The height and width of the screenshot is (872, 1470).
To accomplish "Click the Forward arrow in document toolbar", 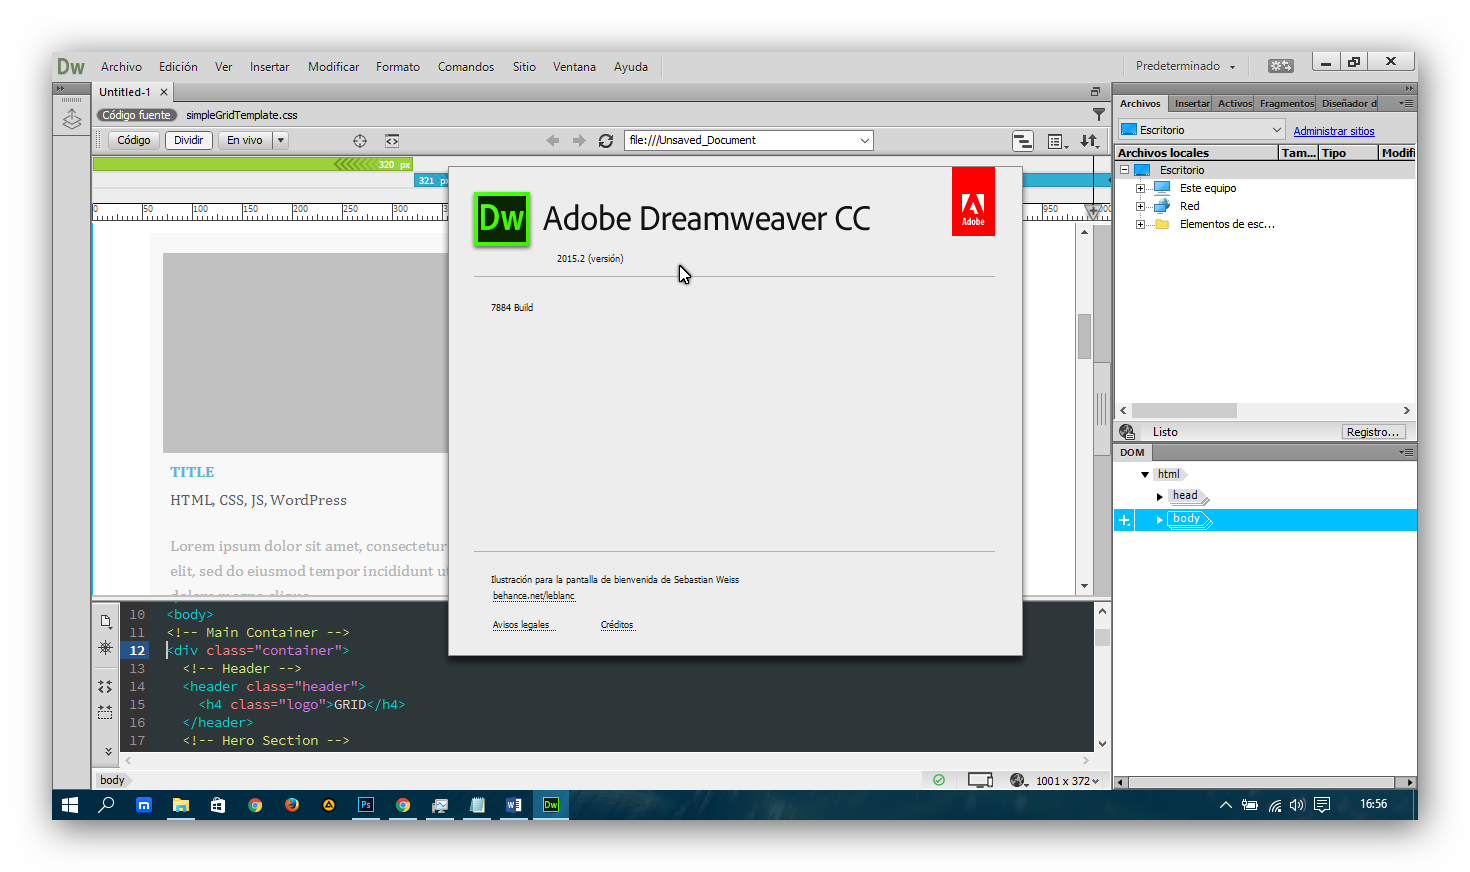I will click(579, 141).
